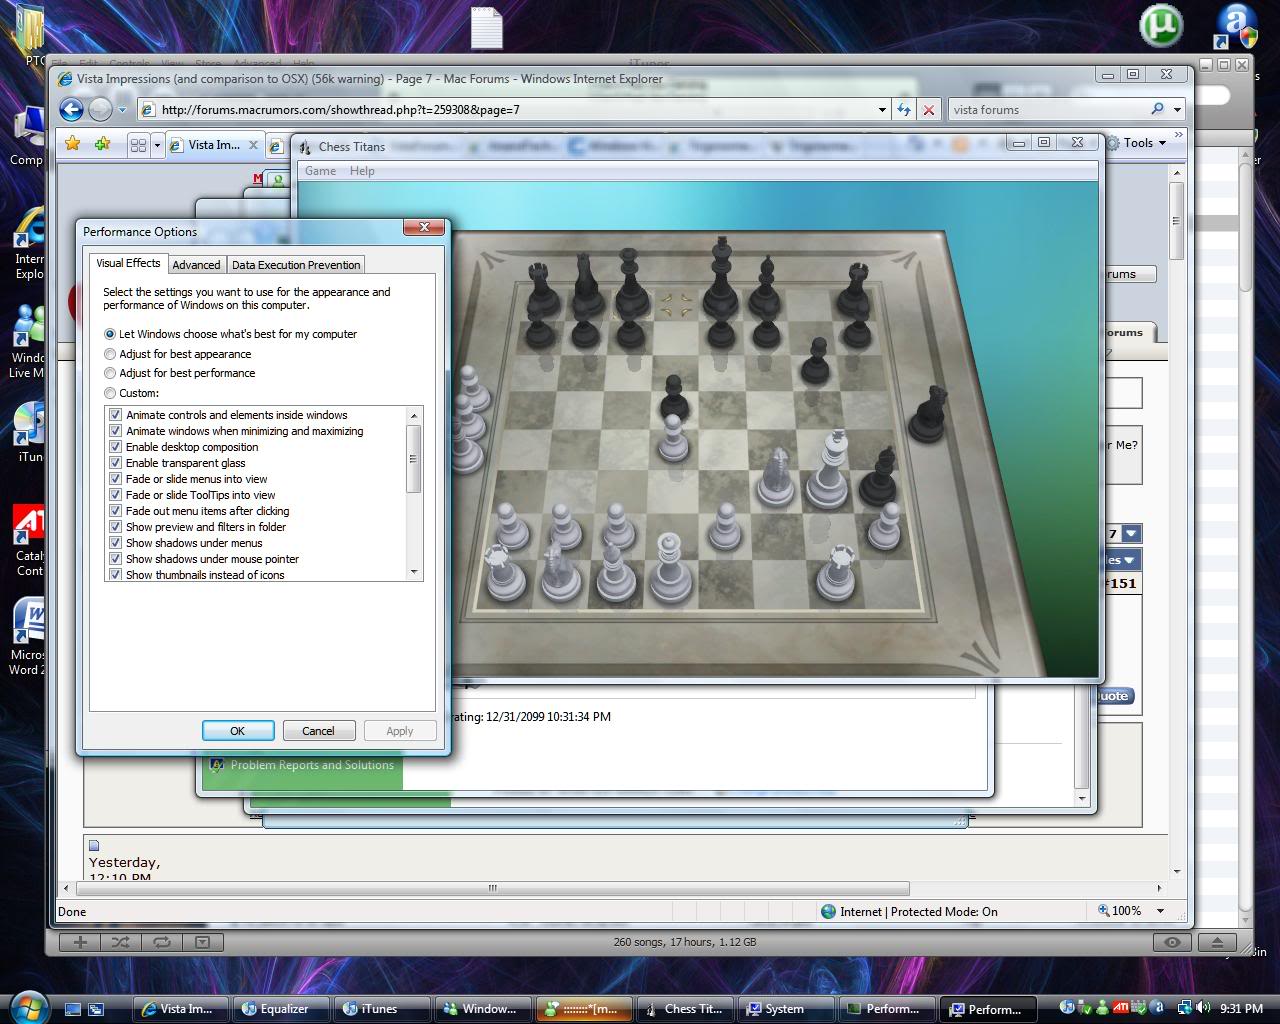Select the Custom radio option

pyautogui.click(x=132, y=393)
